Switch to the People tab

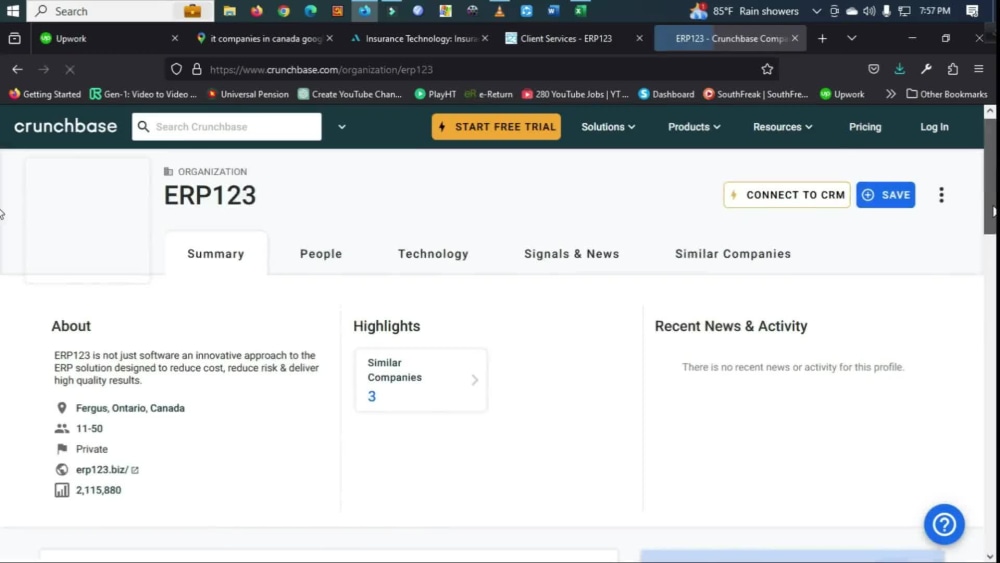click(x=321, y=254)
